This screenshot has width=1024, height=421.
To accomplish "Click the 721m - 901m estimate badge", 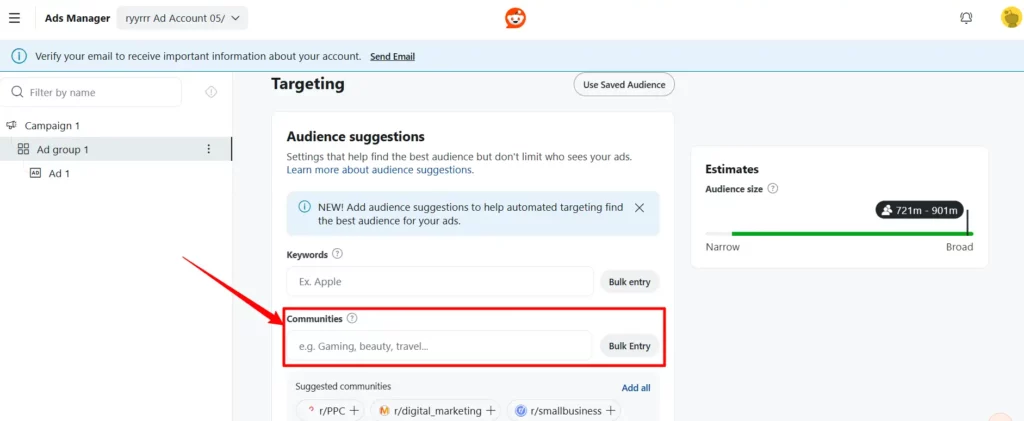I will point(920,210).
